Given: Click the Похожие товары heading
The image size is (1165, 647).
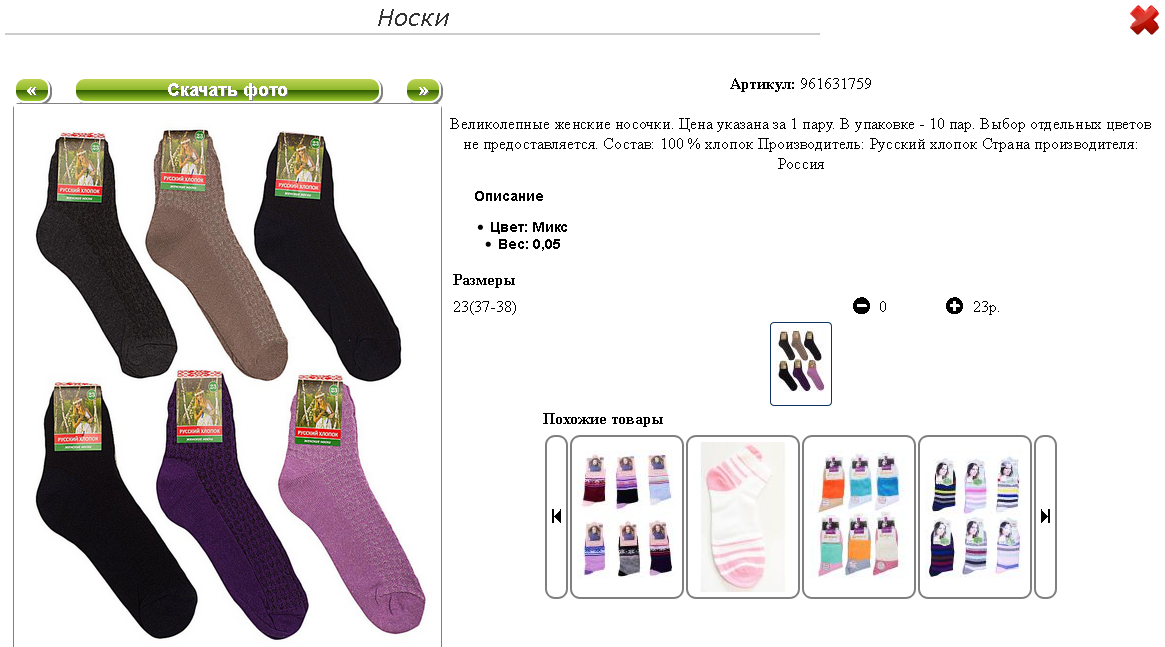Looking at the screenshot, I should pyautogui.click(x=603, y=419).
